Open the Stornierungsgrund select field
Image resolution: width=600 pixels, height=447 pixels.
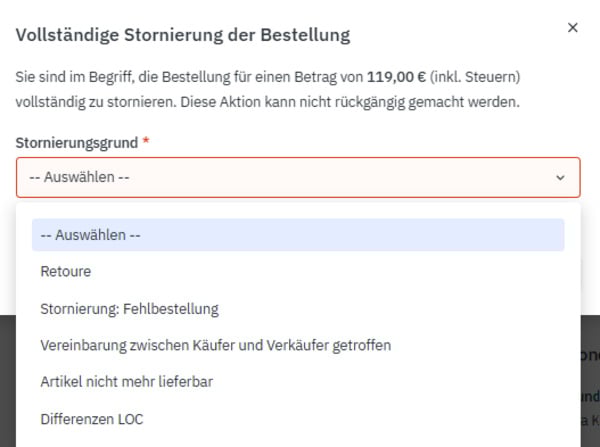298,177
